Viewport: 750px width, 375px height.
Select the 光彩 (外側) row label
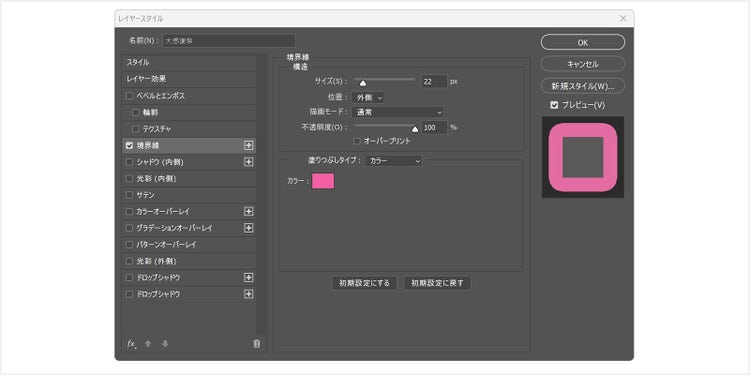point(156,261)
